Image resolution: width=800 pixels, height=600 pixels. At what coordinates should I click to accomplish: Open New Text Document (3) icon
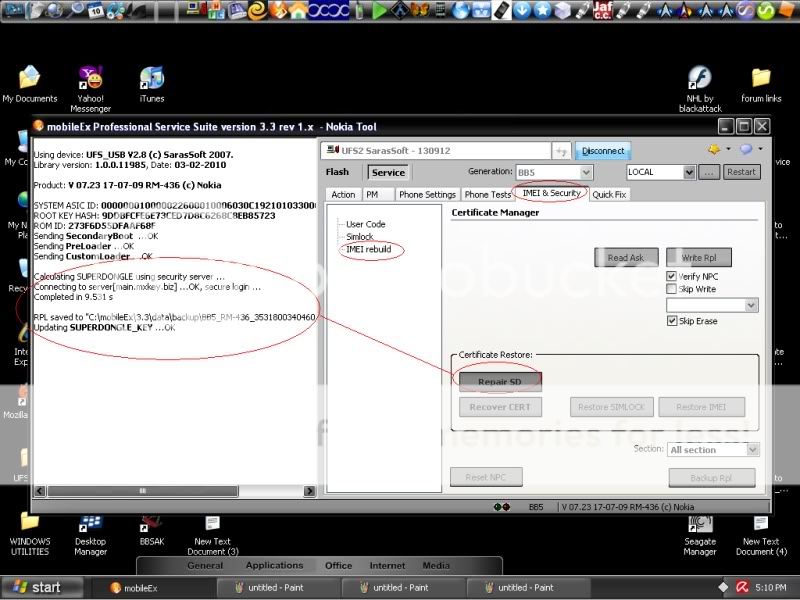213,536
